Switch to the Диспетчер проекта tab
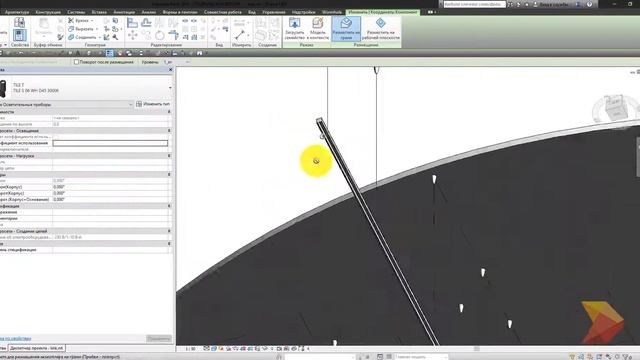Screen dimensions: 640x360 37,348
